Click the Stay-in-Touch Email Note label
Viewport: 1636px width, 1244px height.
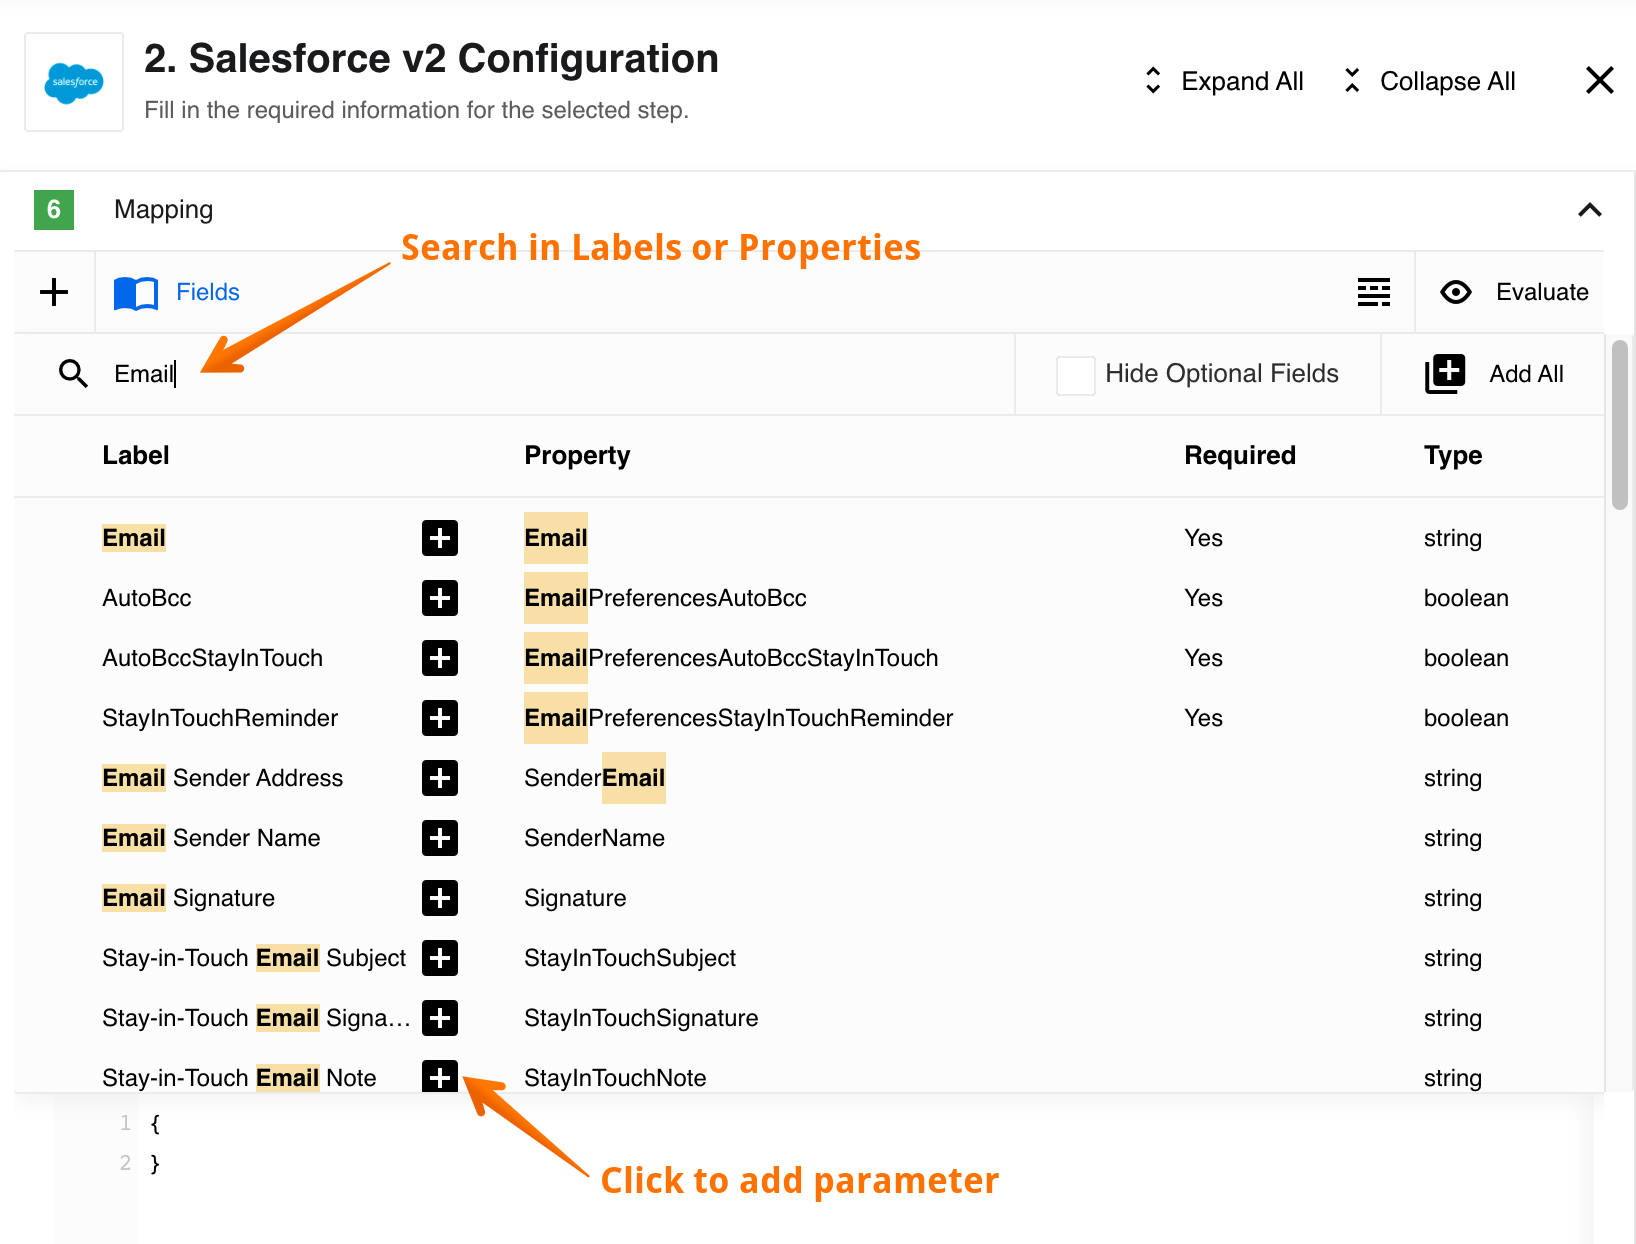click(x=239, y=1078)
